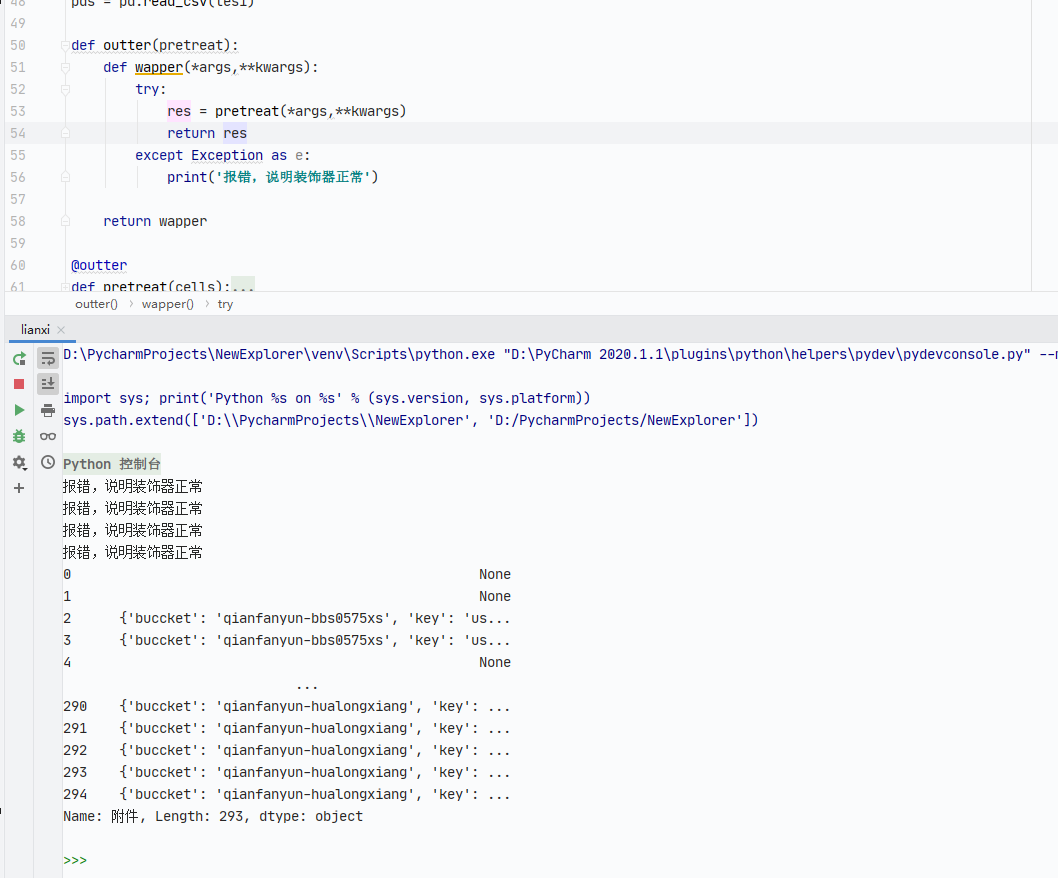The image size is (1058, 878).
Task: Show variables using glasses icon
Action: (48, 436)
